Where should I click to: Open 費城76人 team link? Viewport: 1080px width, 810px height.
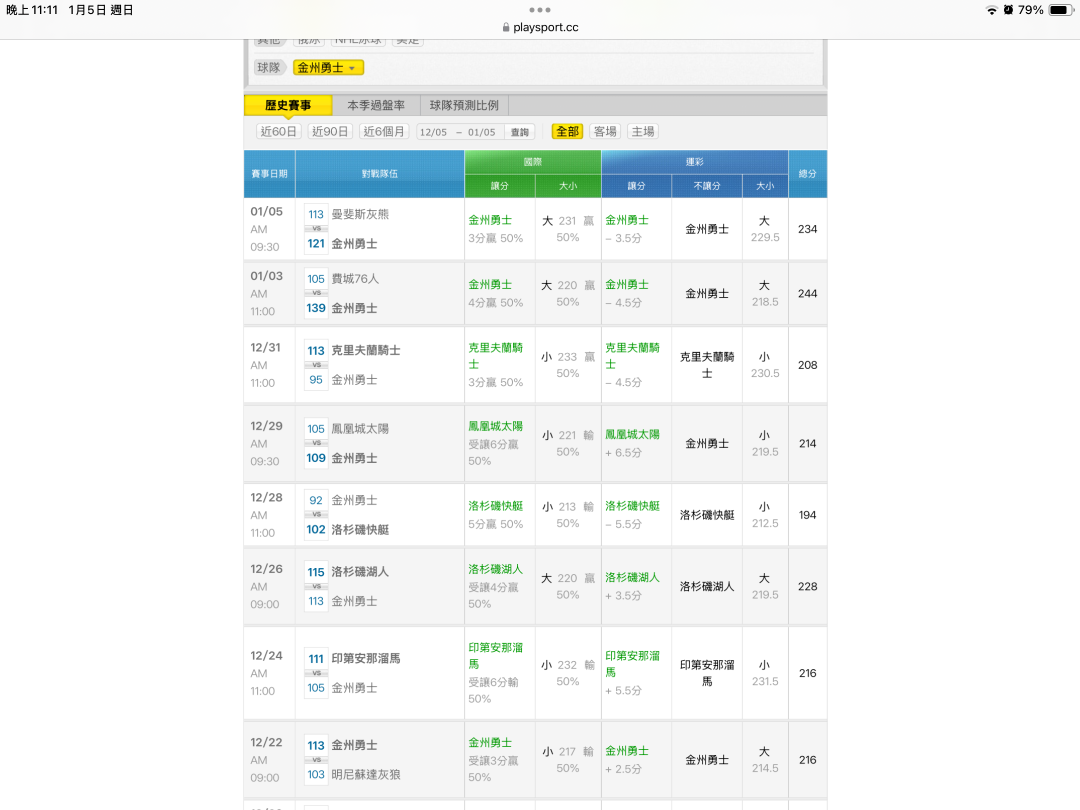(355, 279)
